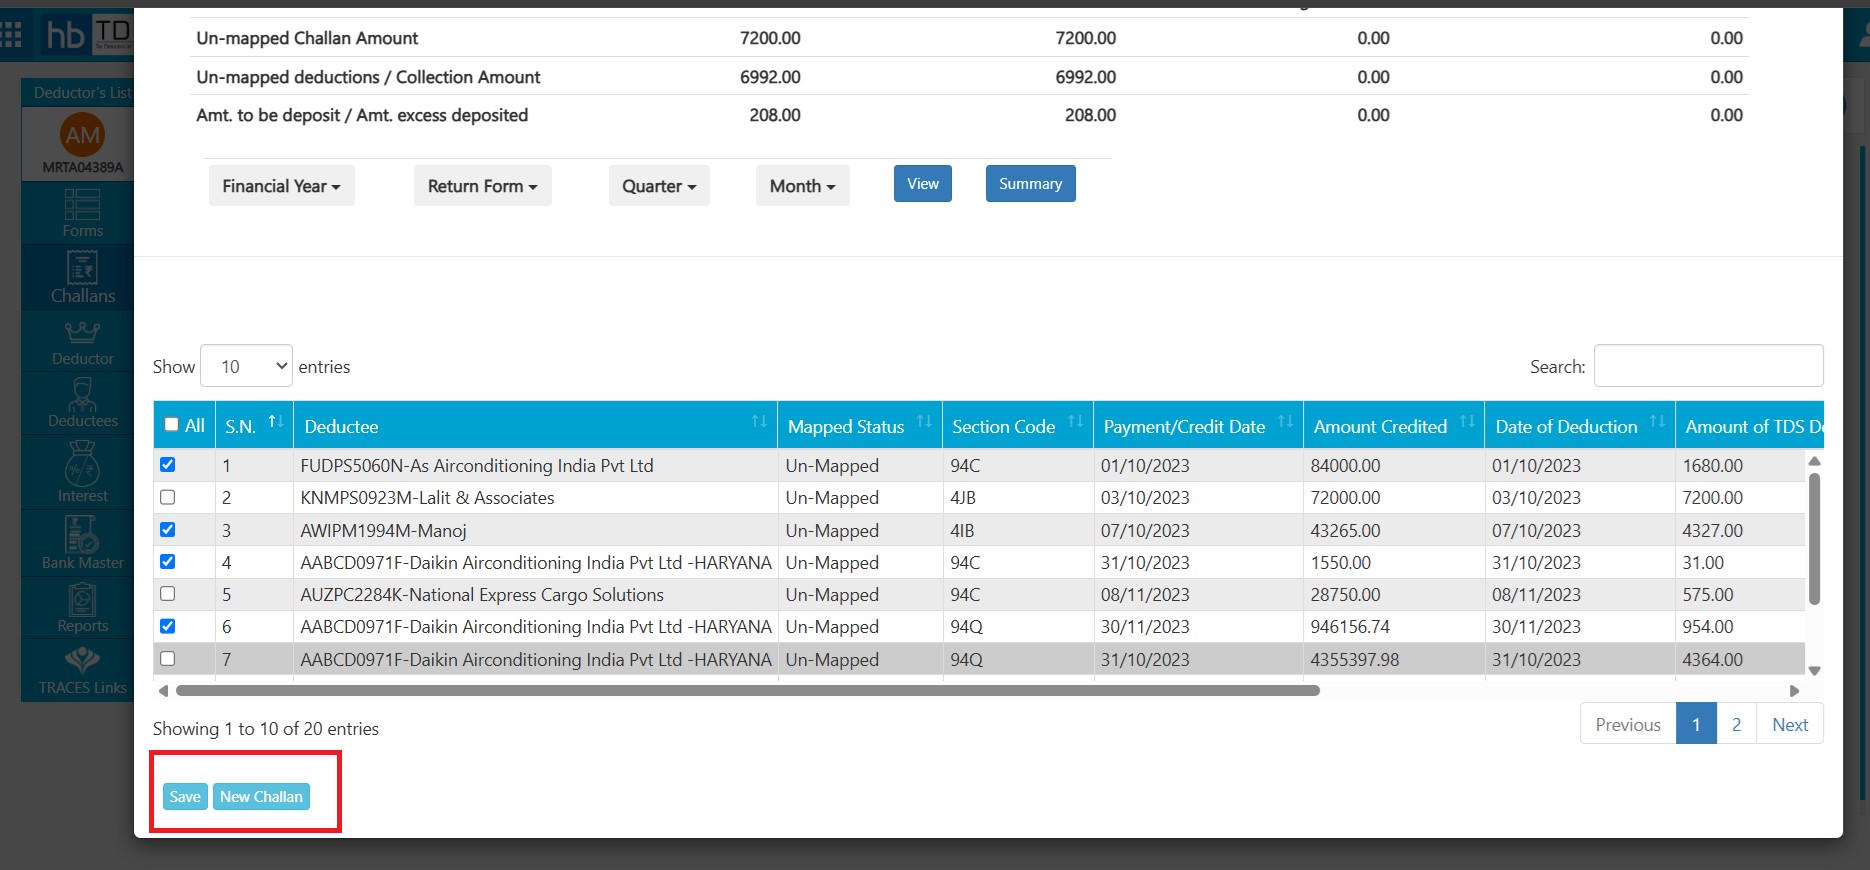Sort by Deductee column arrows
Screen dimensions: 1870x870
click(x=759, y=421)
